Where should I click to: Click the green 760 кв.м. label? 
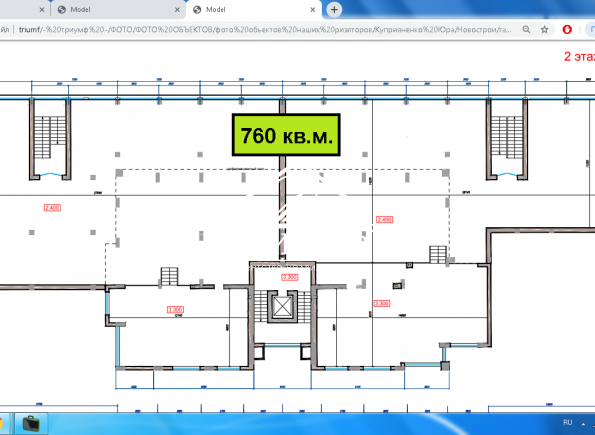pos(286,135)
